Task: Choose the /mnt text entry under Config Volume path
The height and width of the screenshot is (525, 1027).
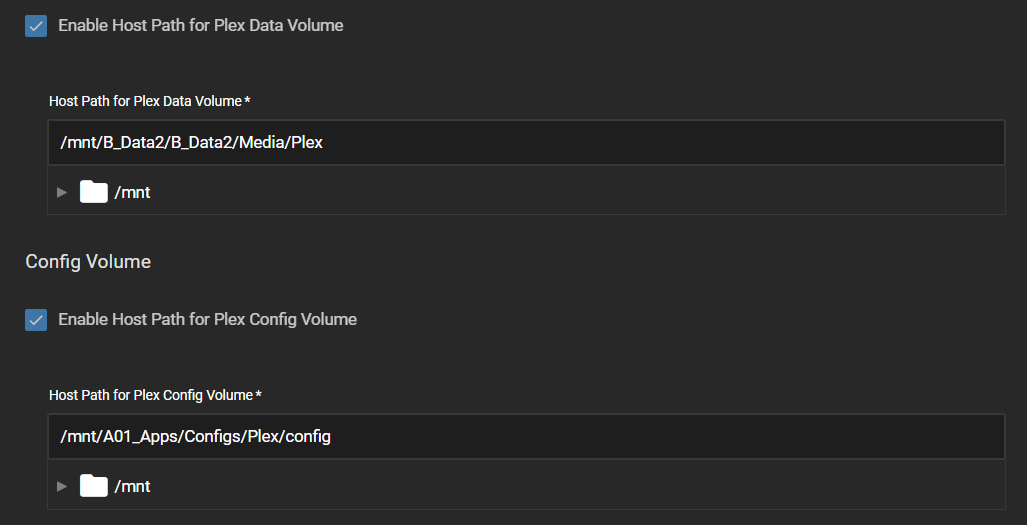Action: click(132, 486)
